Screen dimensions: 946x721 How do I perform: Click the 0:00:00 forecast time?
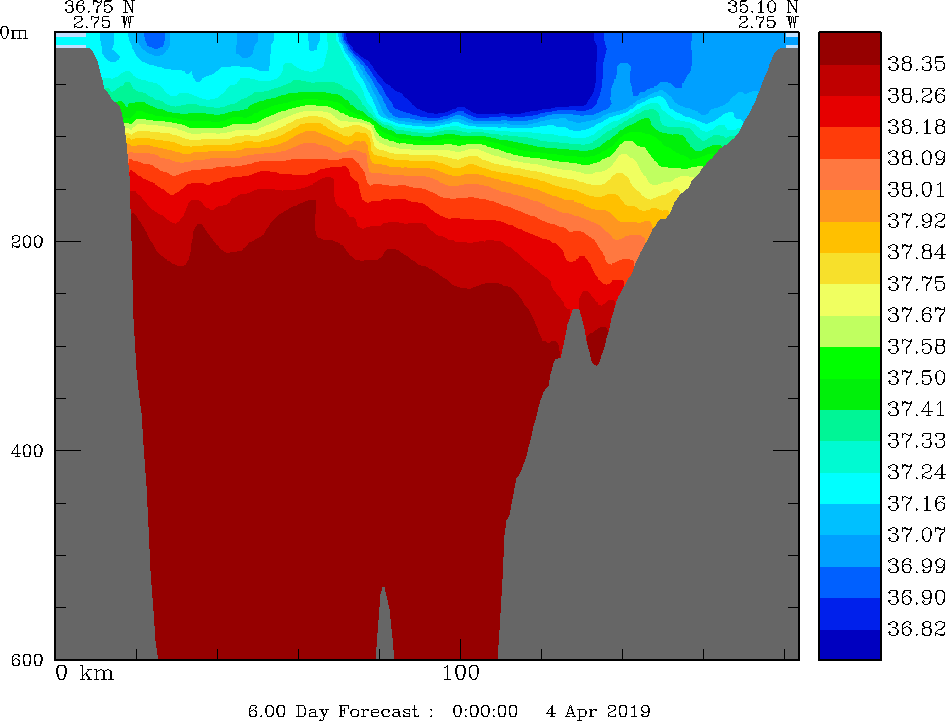point(484,711)
